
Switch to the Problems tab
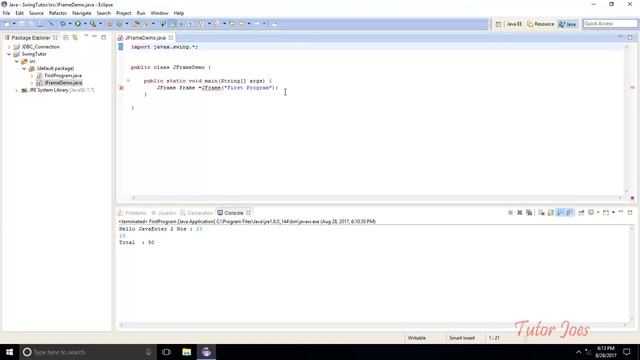(x=132, y=213)
